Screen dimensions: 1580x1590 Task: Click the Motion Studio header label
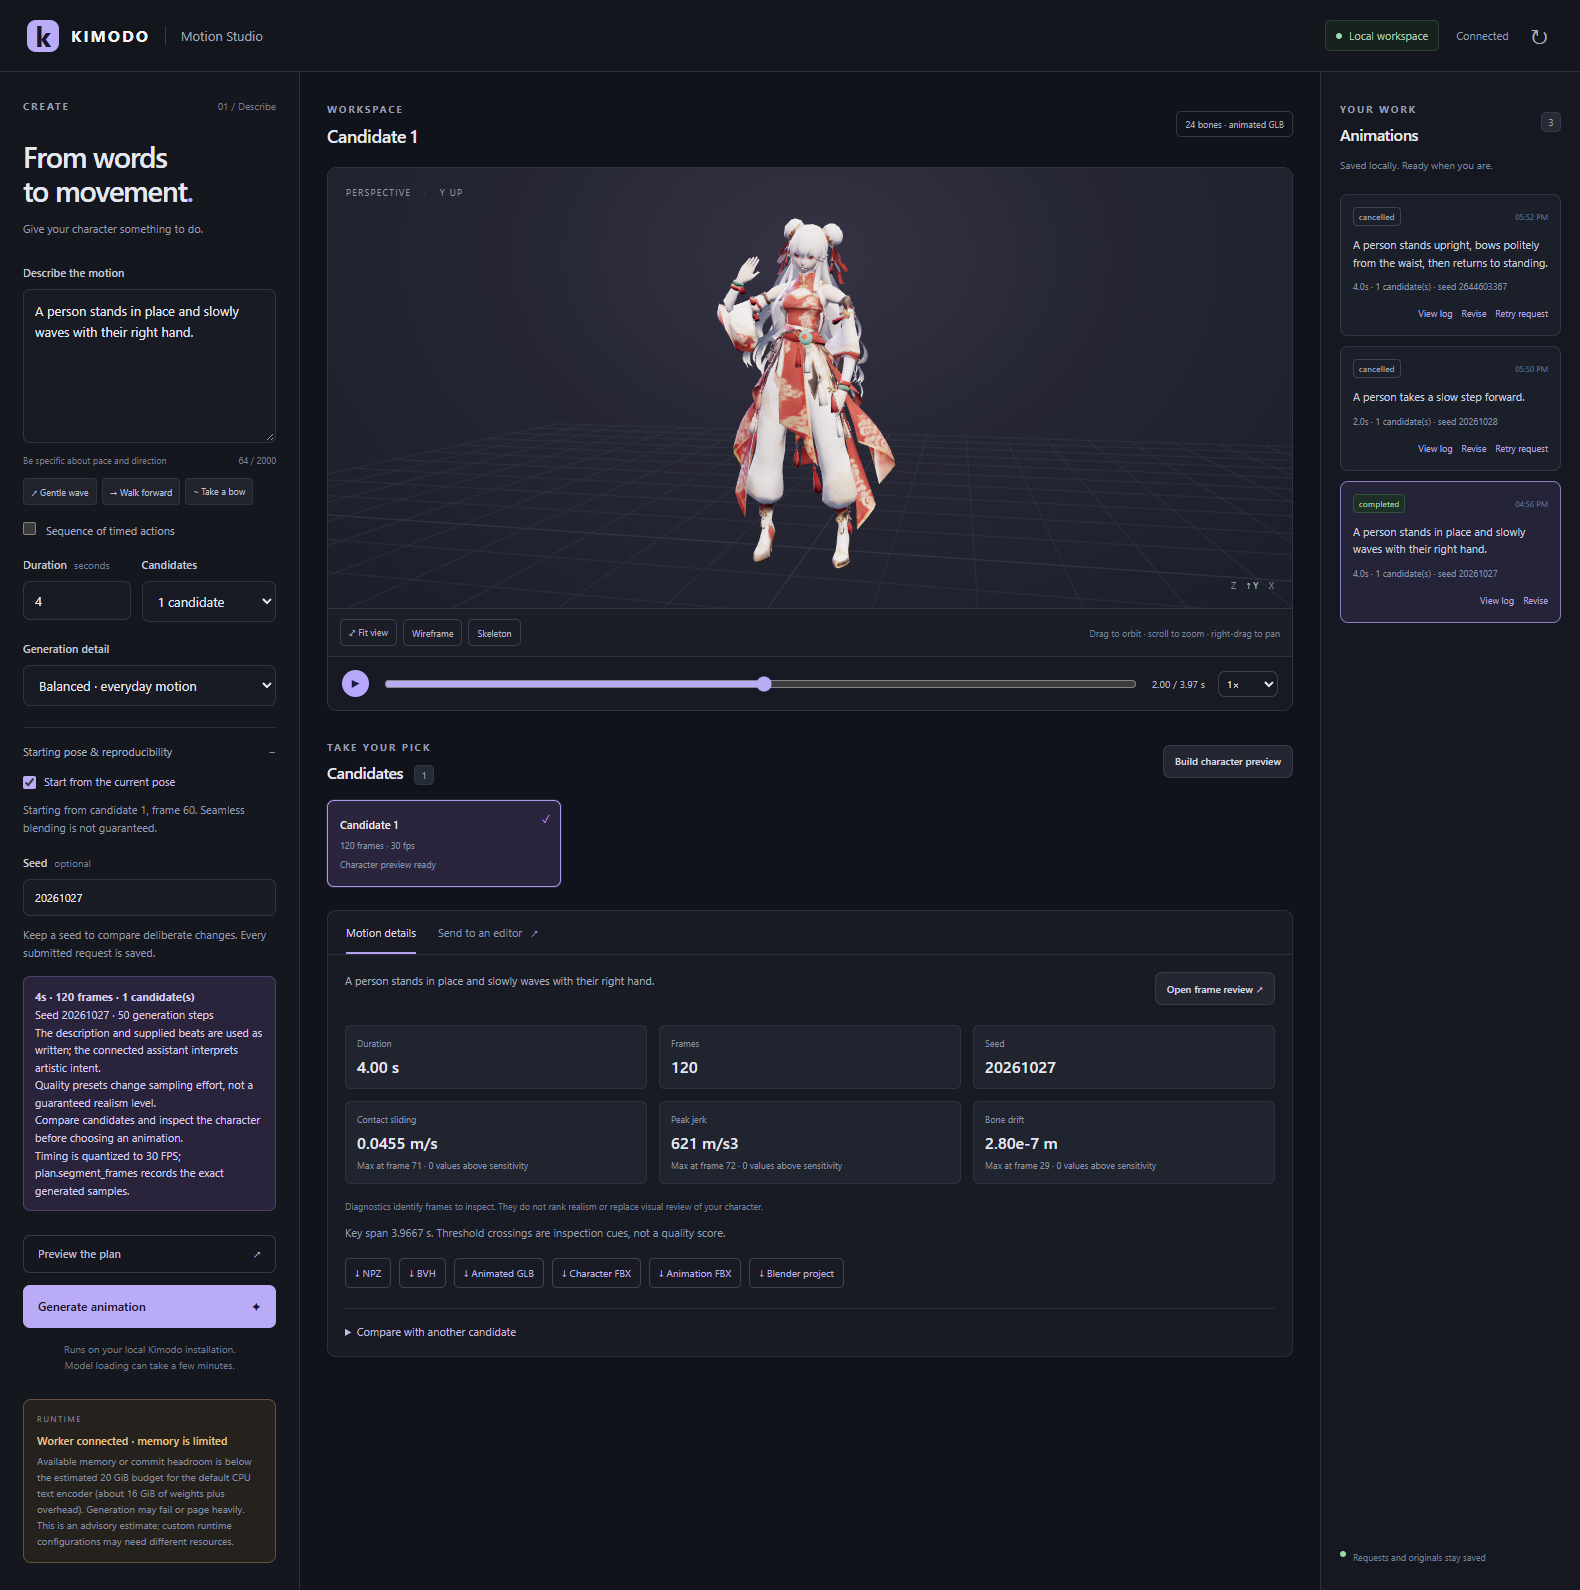point(222,36)
